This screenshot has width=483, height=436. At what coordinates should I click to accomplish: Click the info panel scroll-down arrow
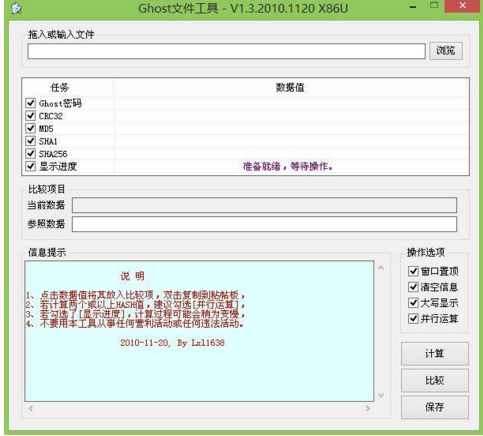point(381,395)
